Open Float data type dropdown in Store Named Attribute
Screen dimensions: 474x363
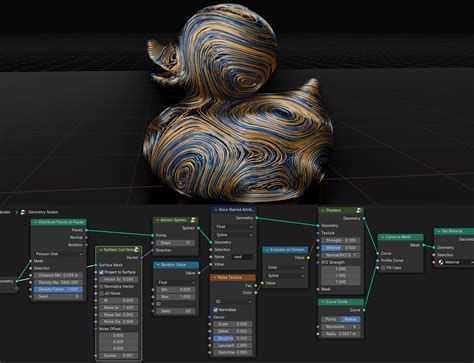(x=234, y=227)
